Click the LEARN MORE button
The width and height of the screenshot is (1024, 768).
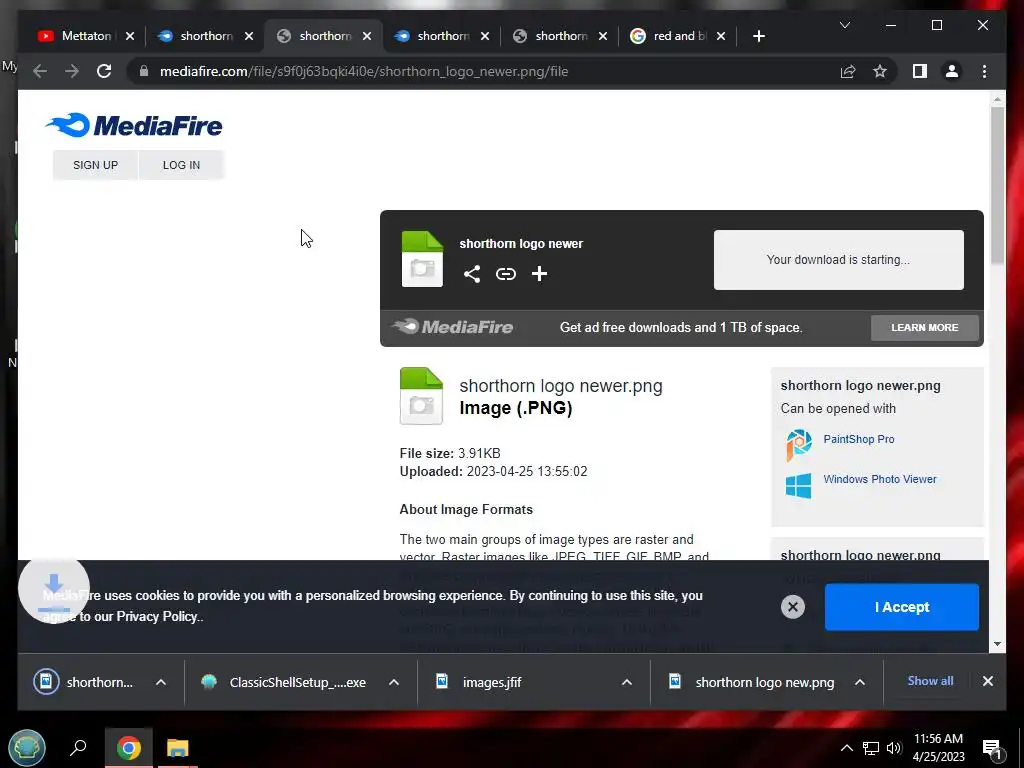(924, 327)
